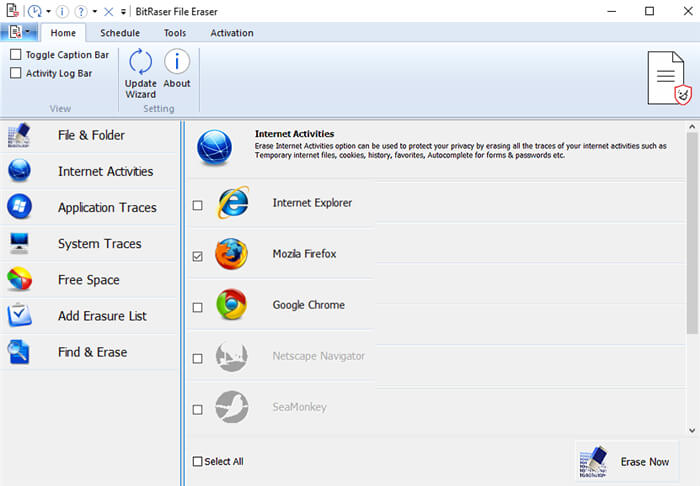Click the System Traces monitor icon
700x486 pixels.
(19, 243)
